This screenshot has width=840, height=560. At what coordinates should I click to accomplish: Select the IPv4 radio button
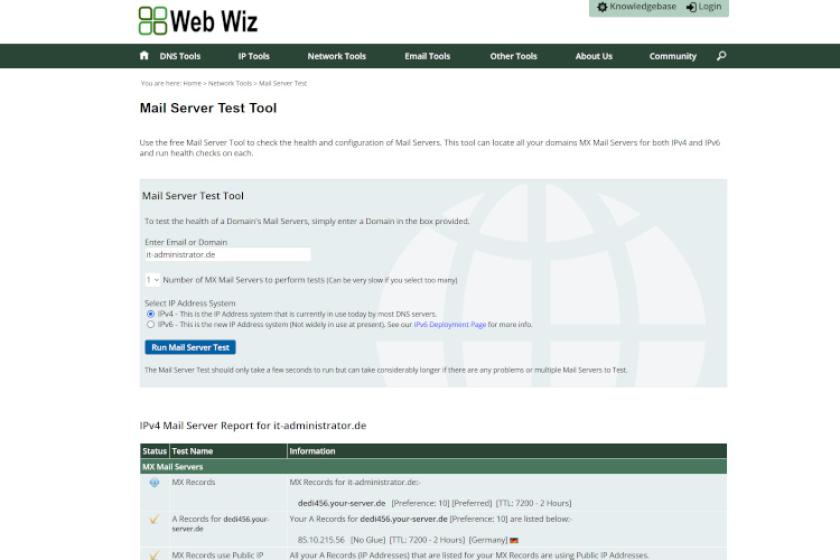(151, 314)
